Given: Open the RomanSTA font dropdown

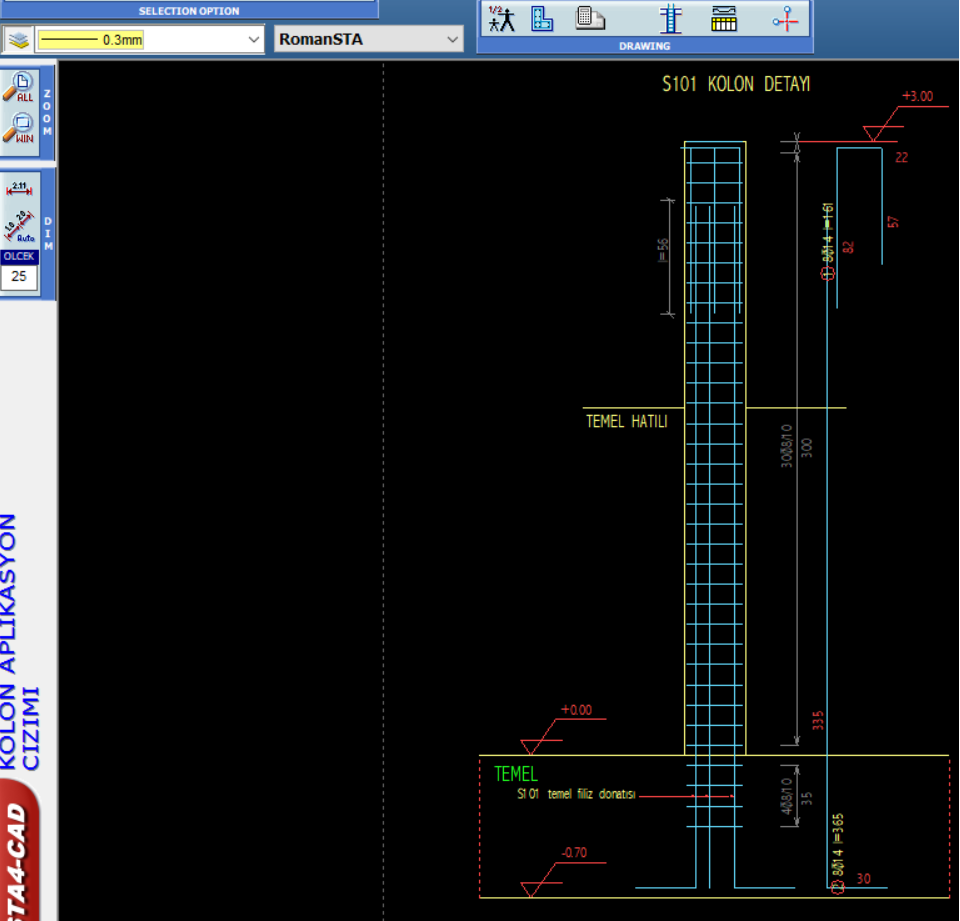Looking at the screenshot, I should coord(453,40).
